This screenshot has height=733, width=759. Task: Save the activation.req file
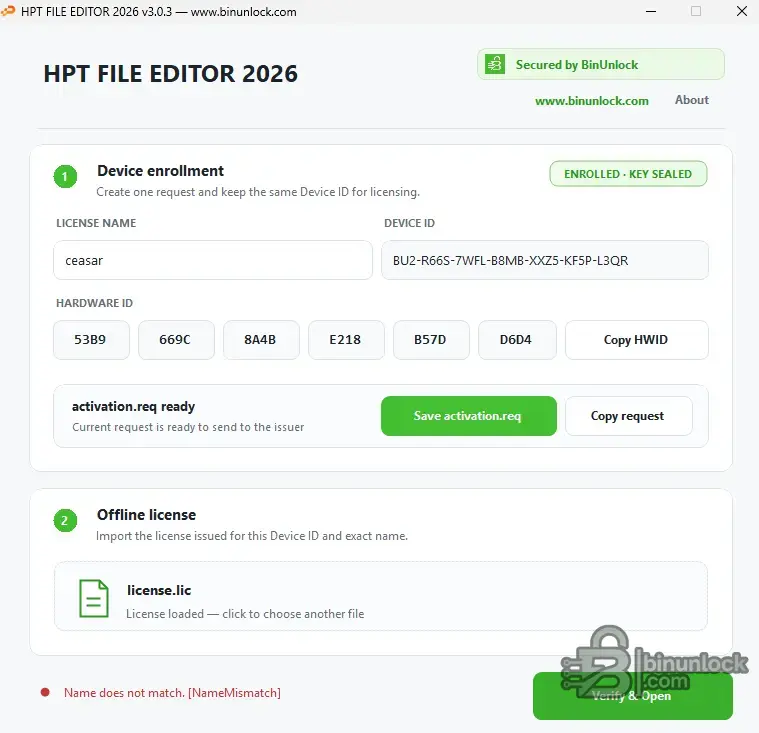pyautogui.click(x=469, y=416)
